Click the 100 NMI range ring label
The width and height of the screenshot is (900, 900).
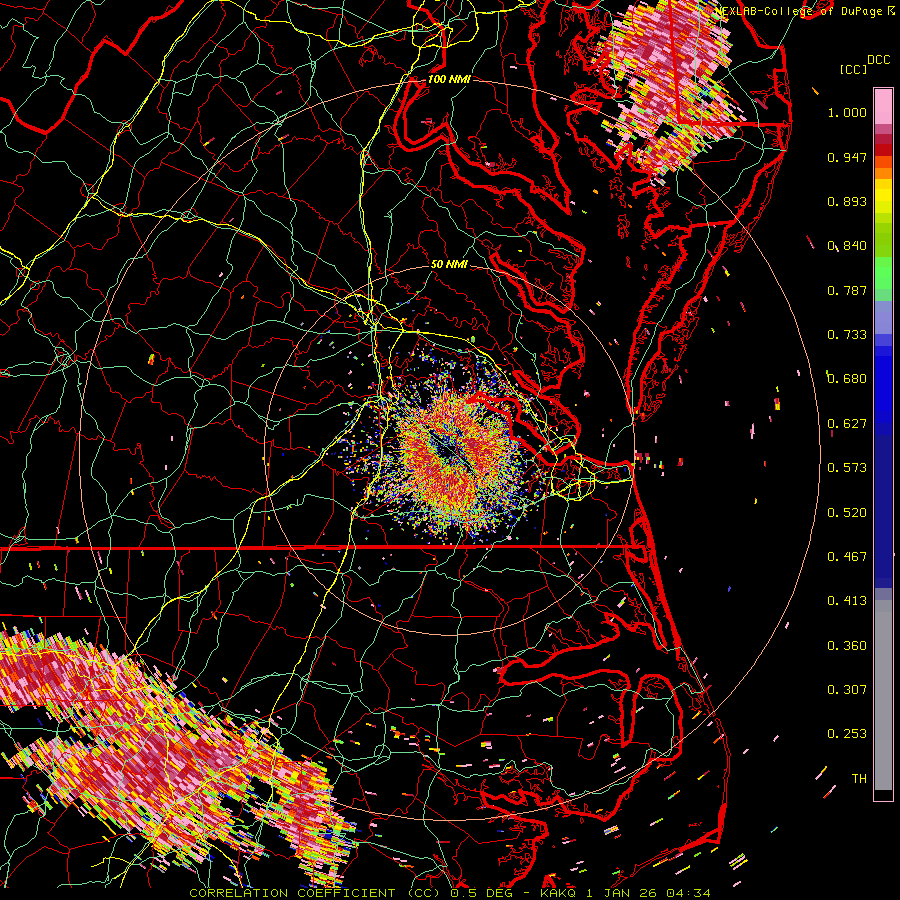click(449, 79)
